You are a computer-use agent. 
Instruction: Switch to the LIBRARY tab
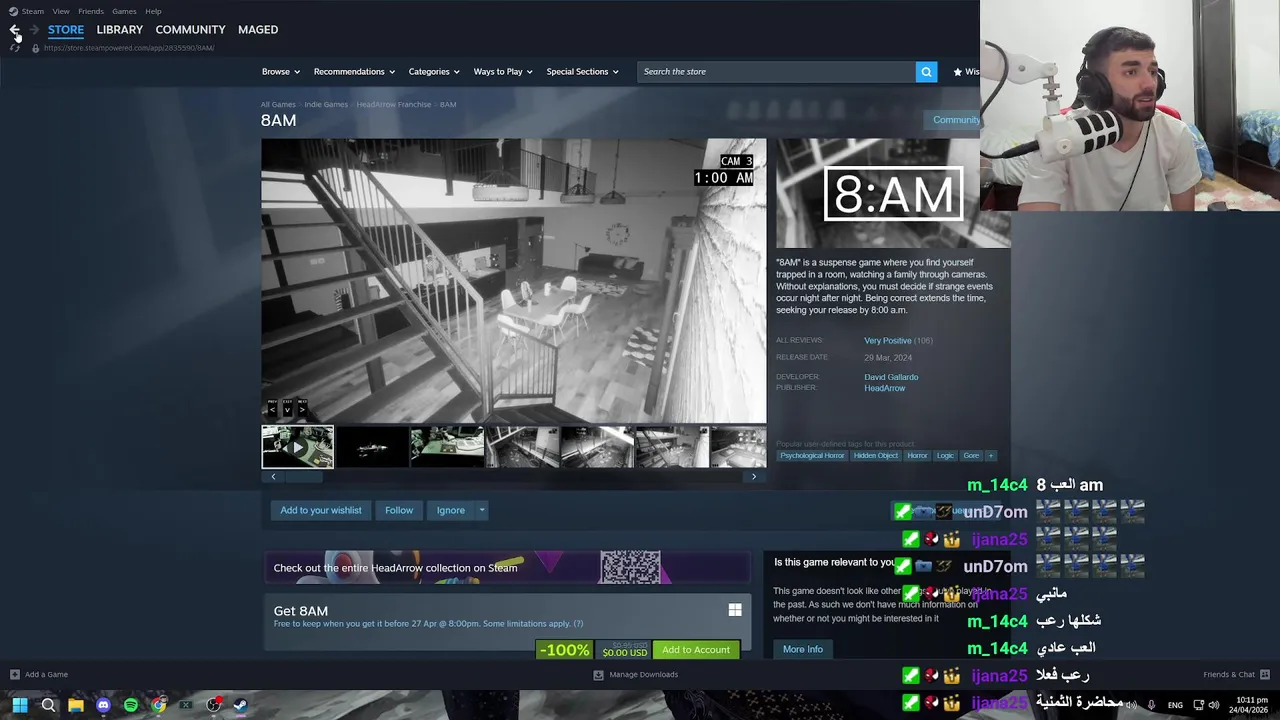pyautogui.click(x=120, y=30)
